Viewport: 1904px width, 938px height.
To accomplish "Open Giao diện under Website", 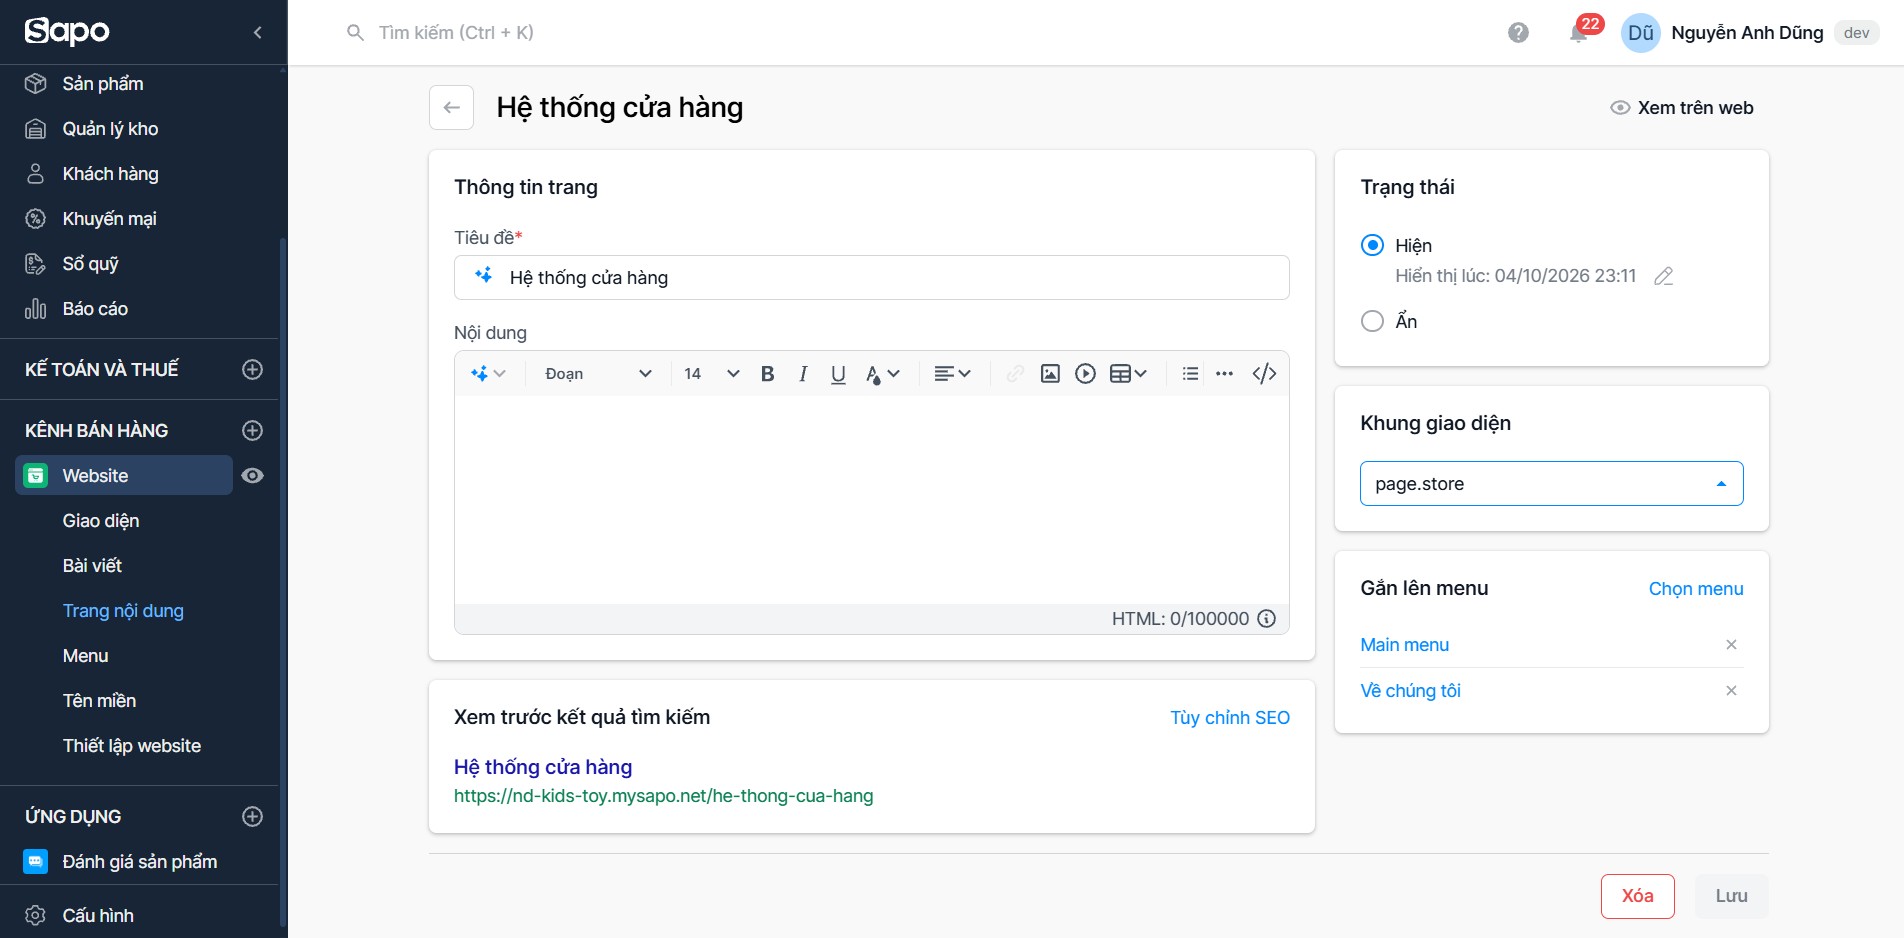I will (x=101, y=521).
